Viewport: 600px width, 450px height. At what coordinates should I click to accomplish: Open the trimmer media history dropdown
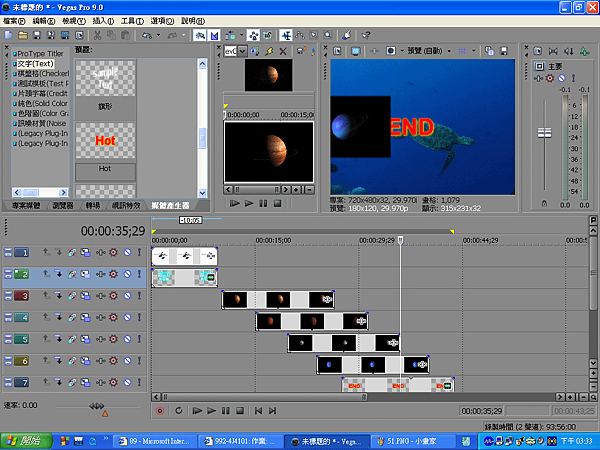click(242, 51)
